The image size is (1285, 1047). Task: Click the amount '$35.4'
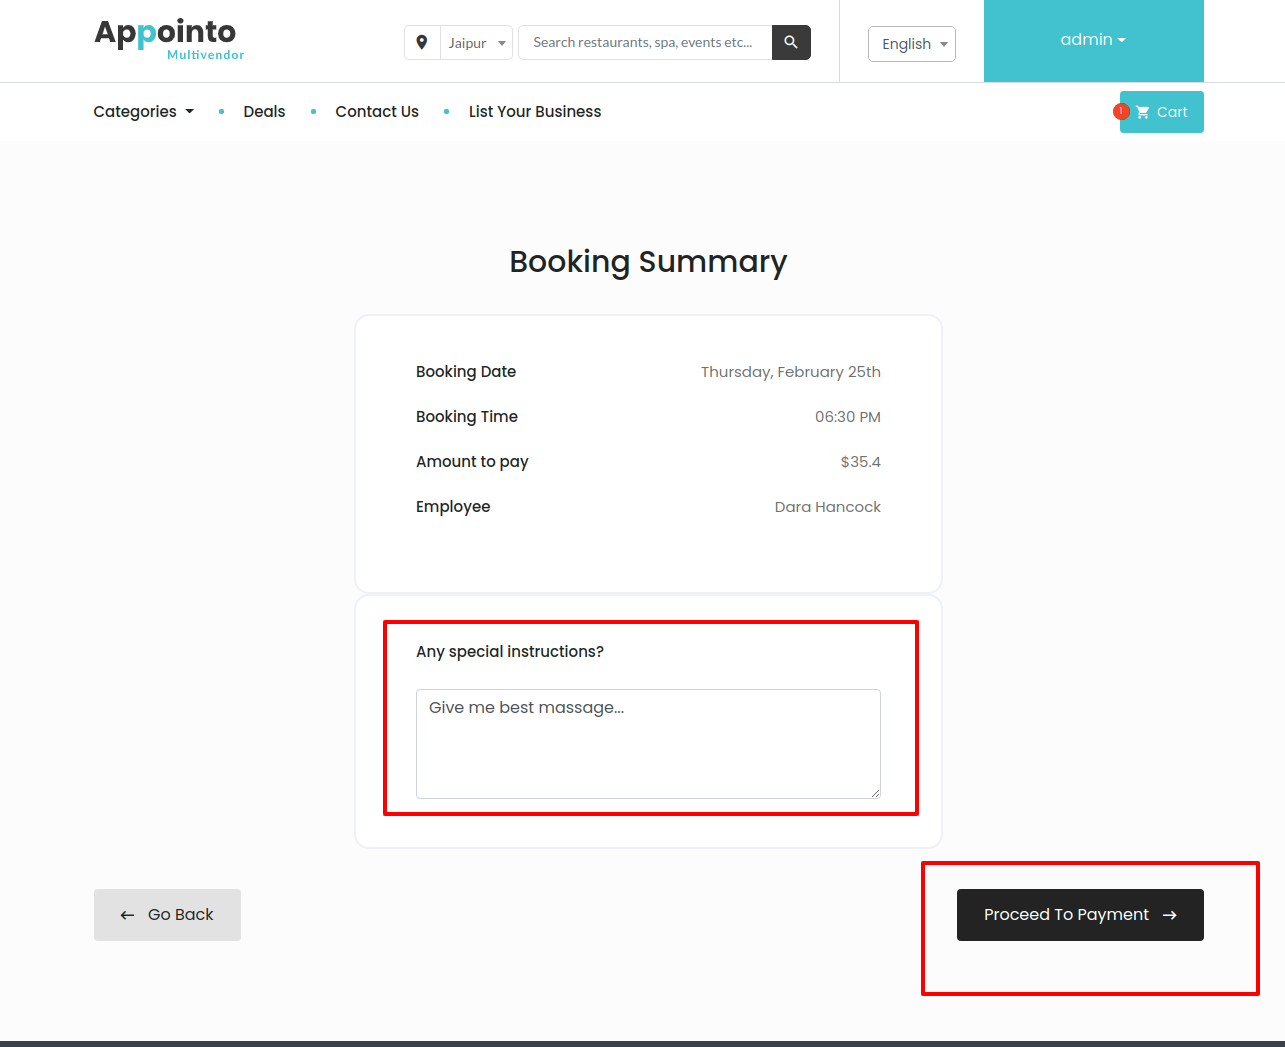861,462
